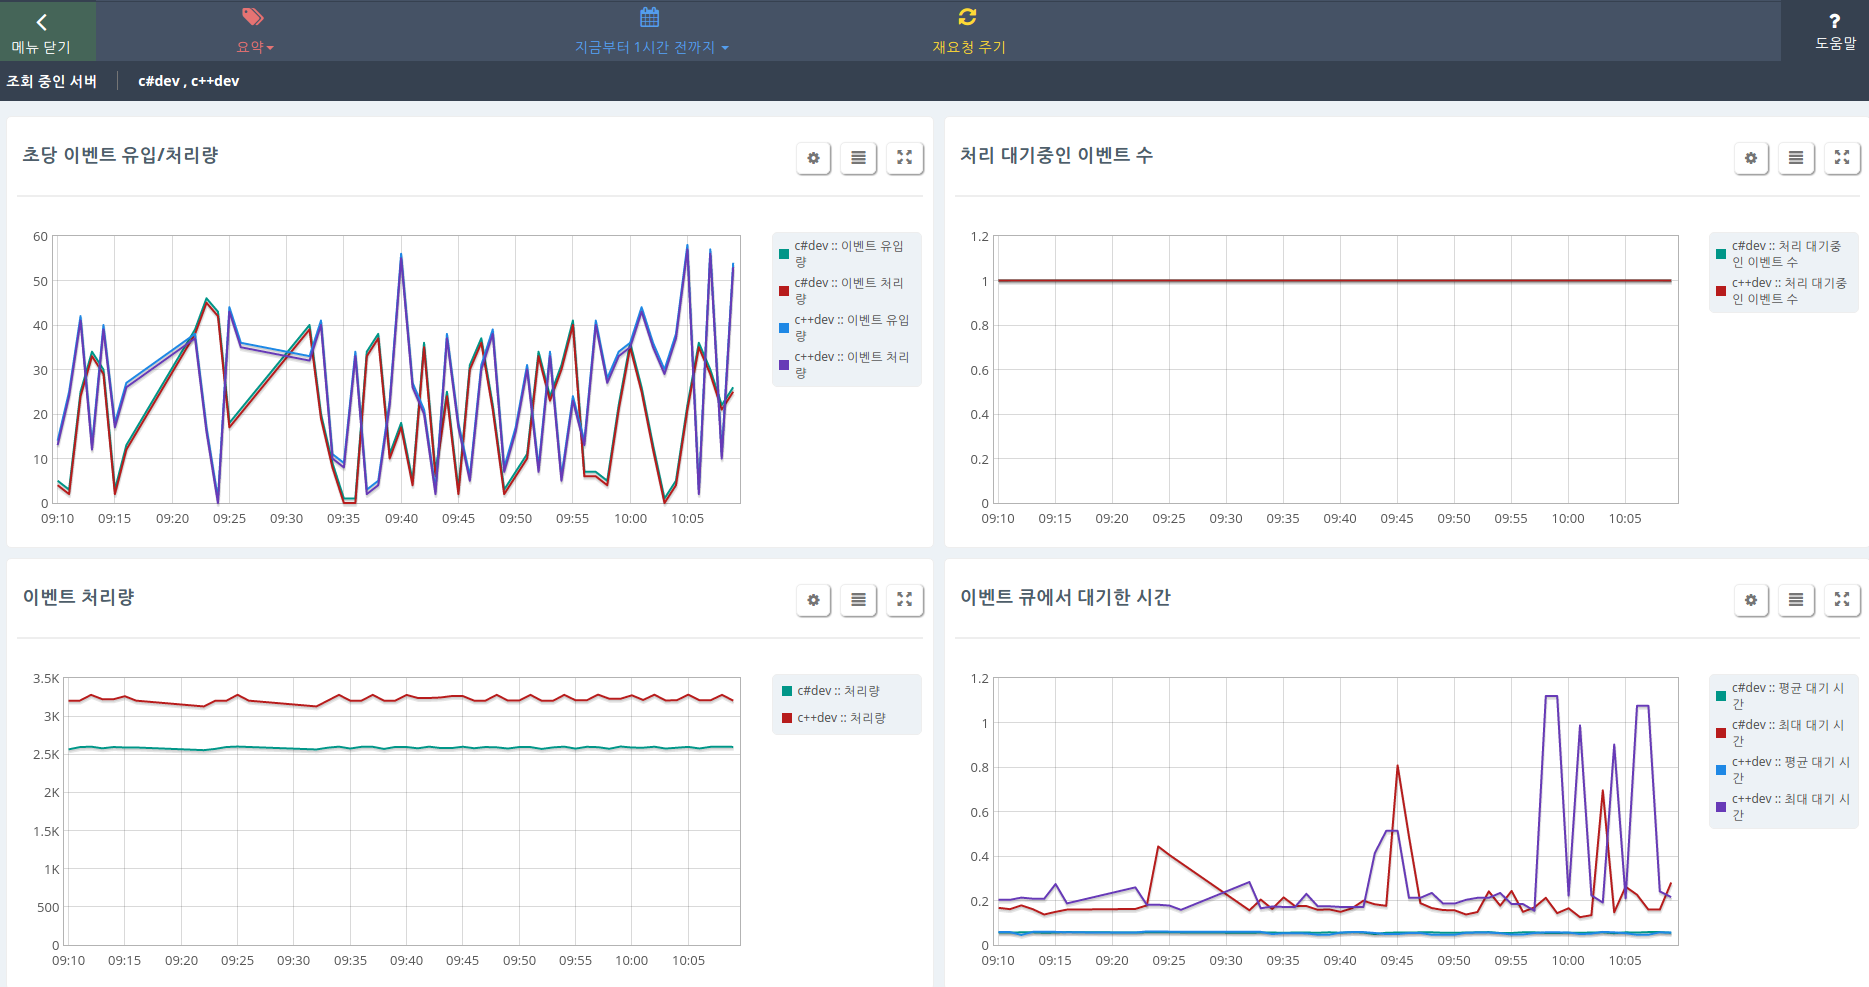Open settings gear for 이벤트 큐에서 대기한 시간 chart
Viewport: 1869px width, 987px height.
pyautogui.click(x=1751, y=600)
